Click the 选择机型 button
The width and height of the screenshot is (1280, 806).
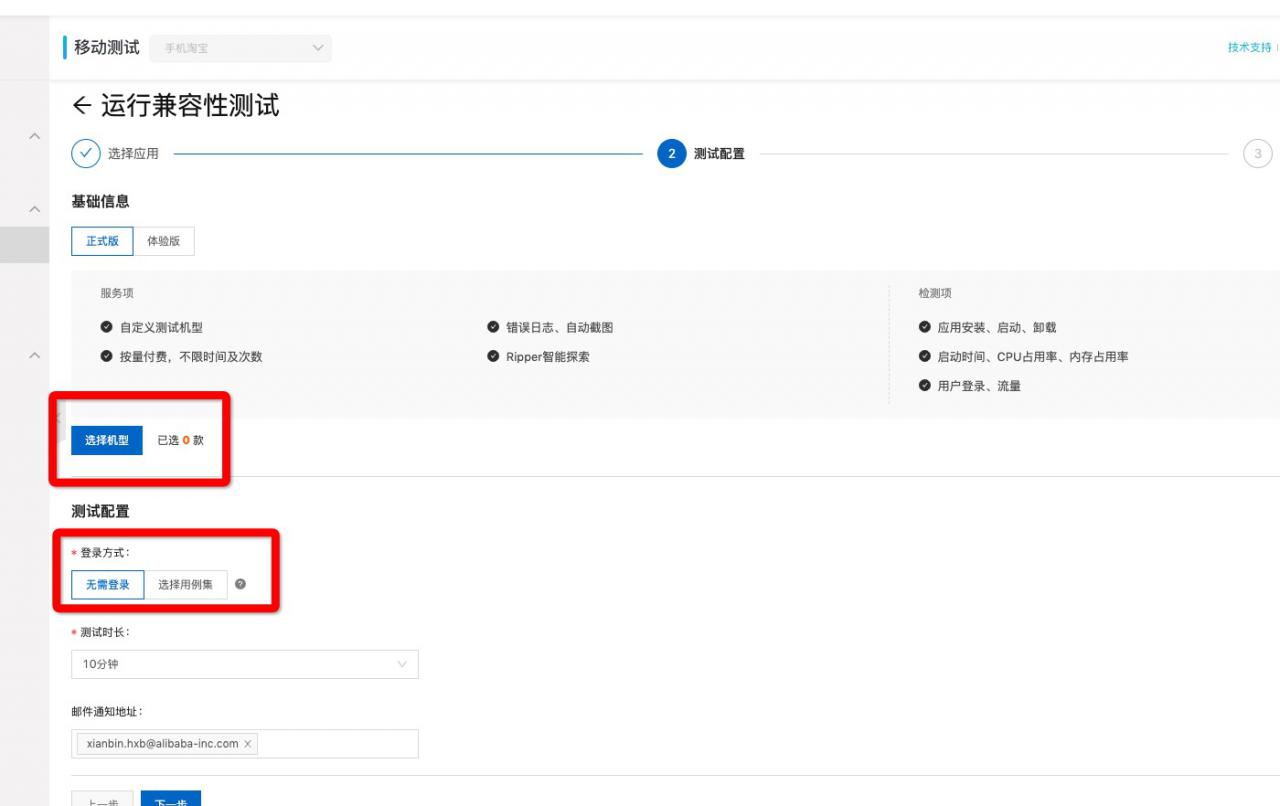point(107,440)
